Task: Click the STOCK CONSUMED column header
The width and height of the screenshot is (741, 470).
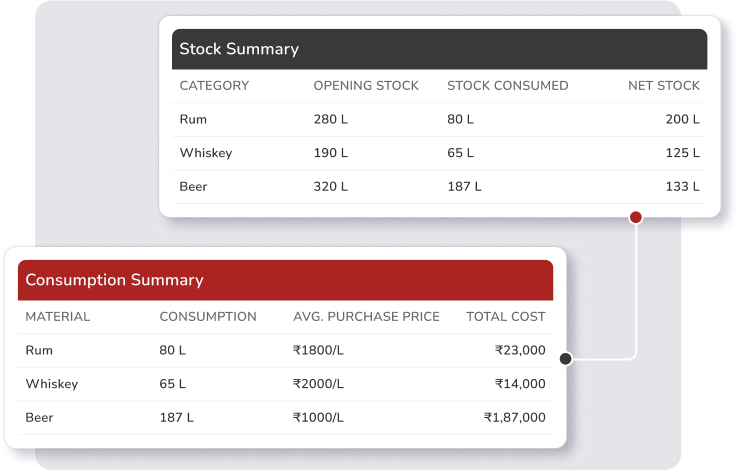Action: tap(507, 86)
